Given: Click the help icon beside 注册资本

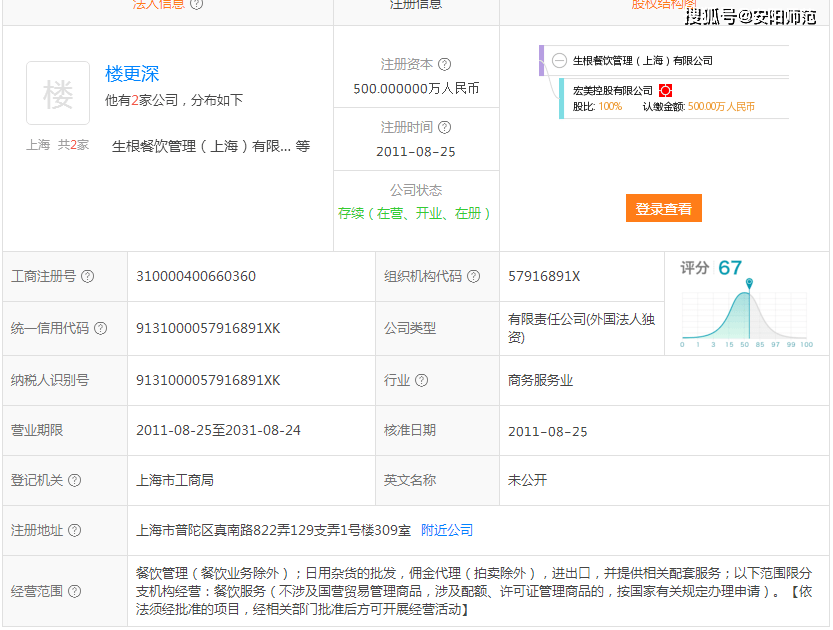Looking at the screenshot, I should click(445, 64).
